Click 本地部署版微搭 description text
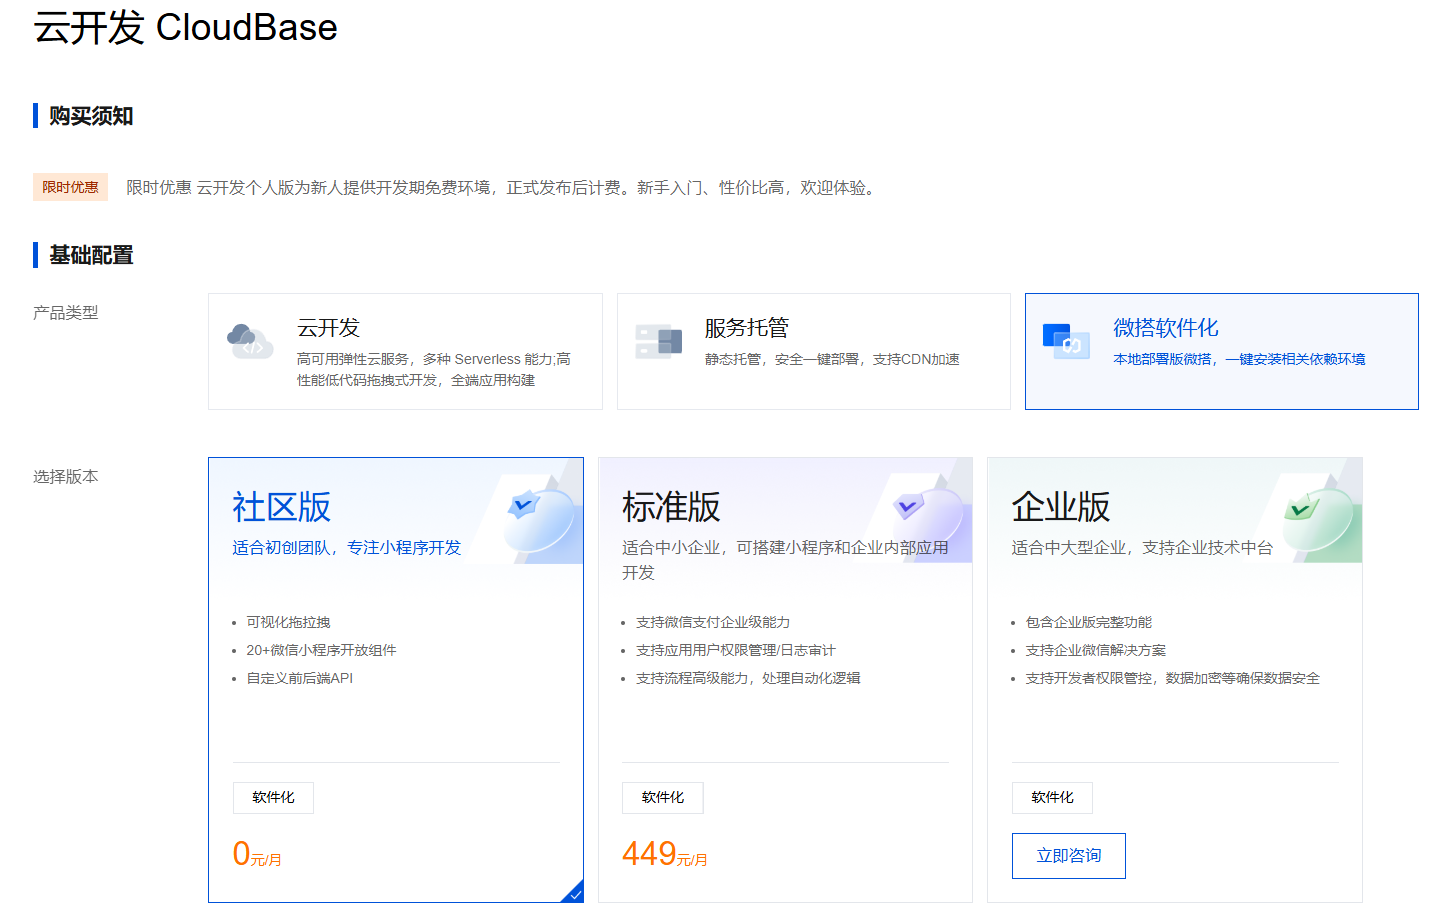This screenshot has height=919, width=1449. [1239, 359]
